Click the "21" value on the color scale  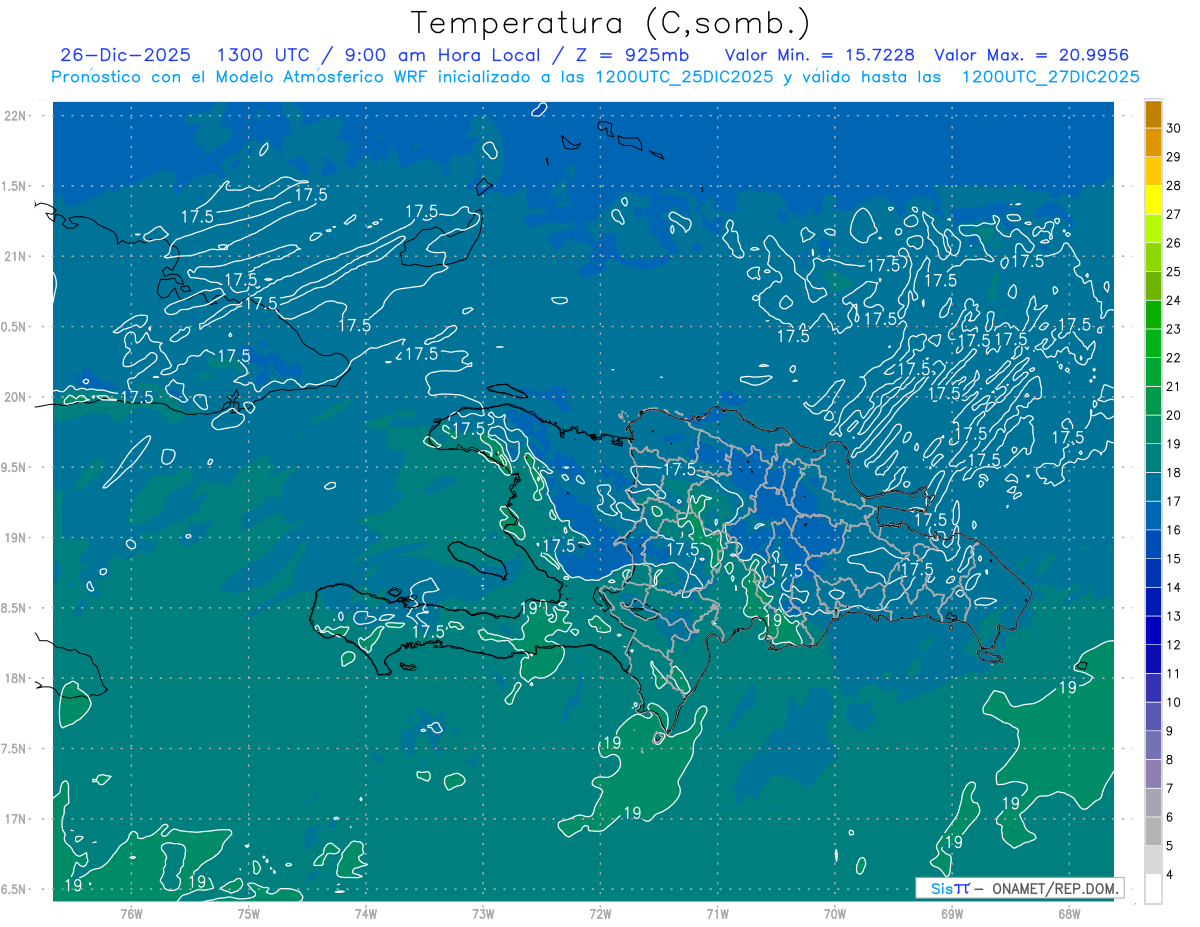pyautogui.click(x=1174, y=386)
